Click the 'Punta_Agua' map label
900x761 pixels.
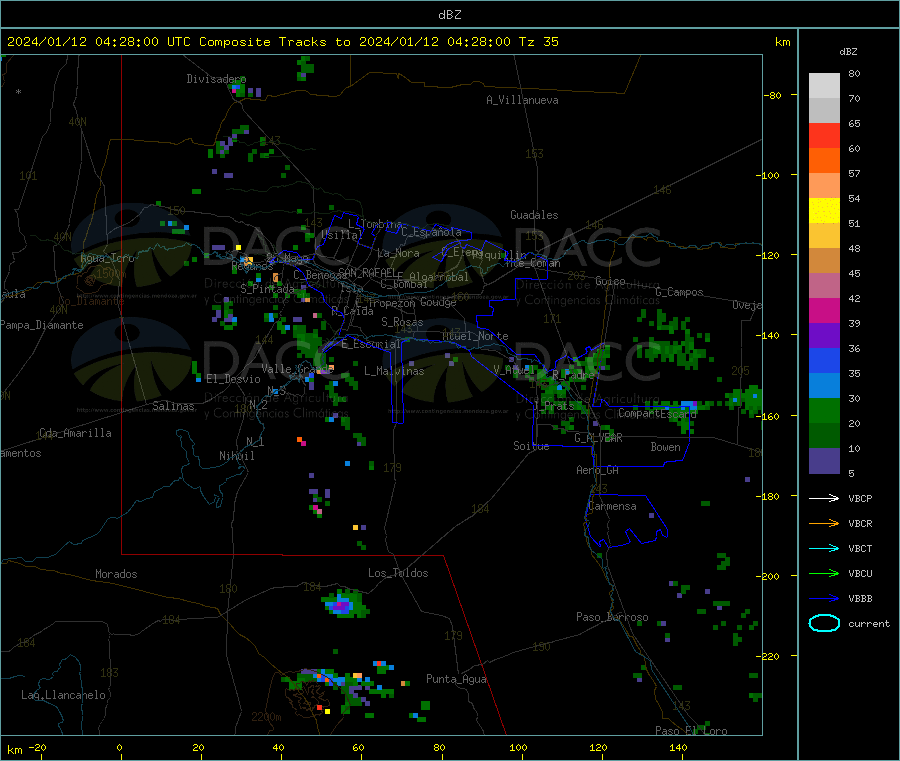pyautogui.click(x=456, y=679)
